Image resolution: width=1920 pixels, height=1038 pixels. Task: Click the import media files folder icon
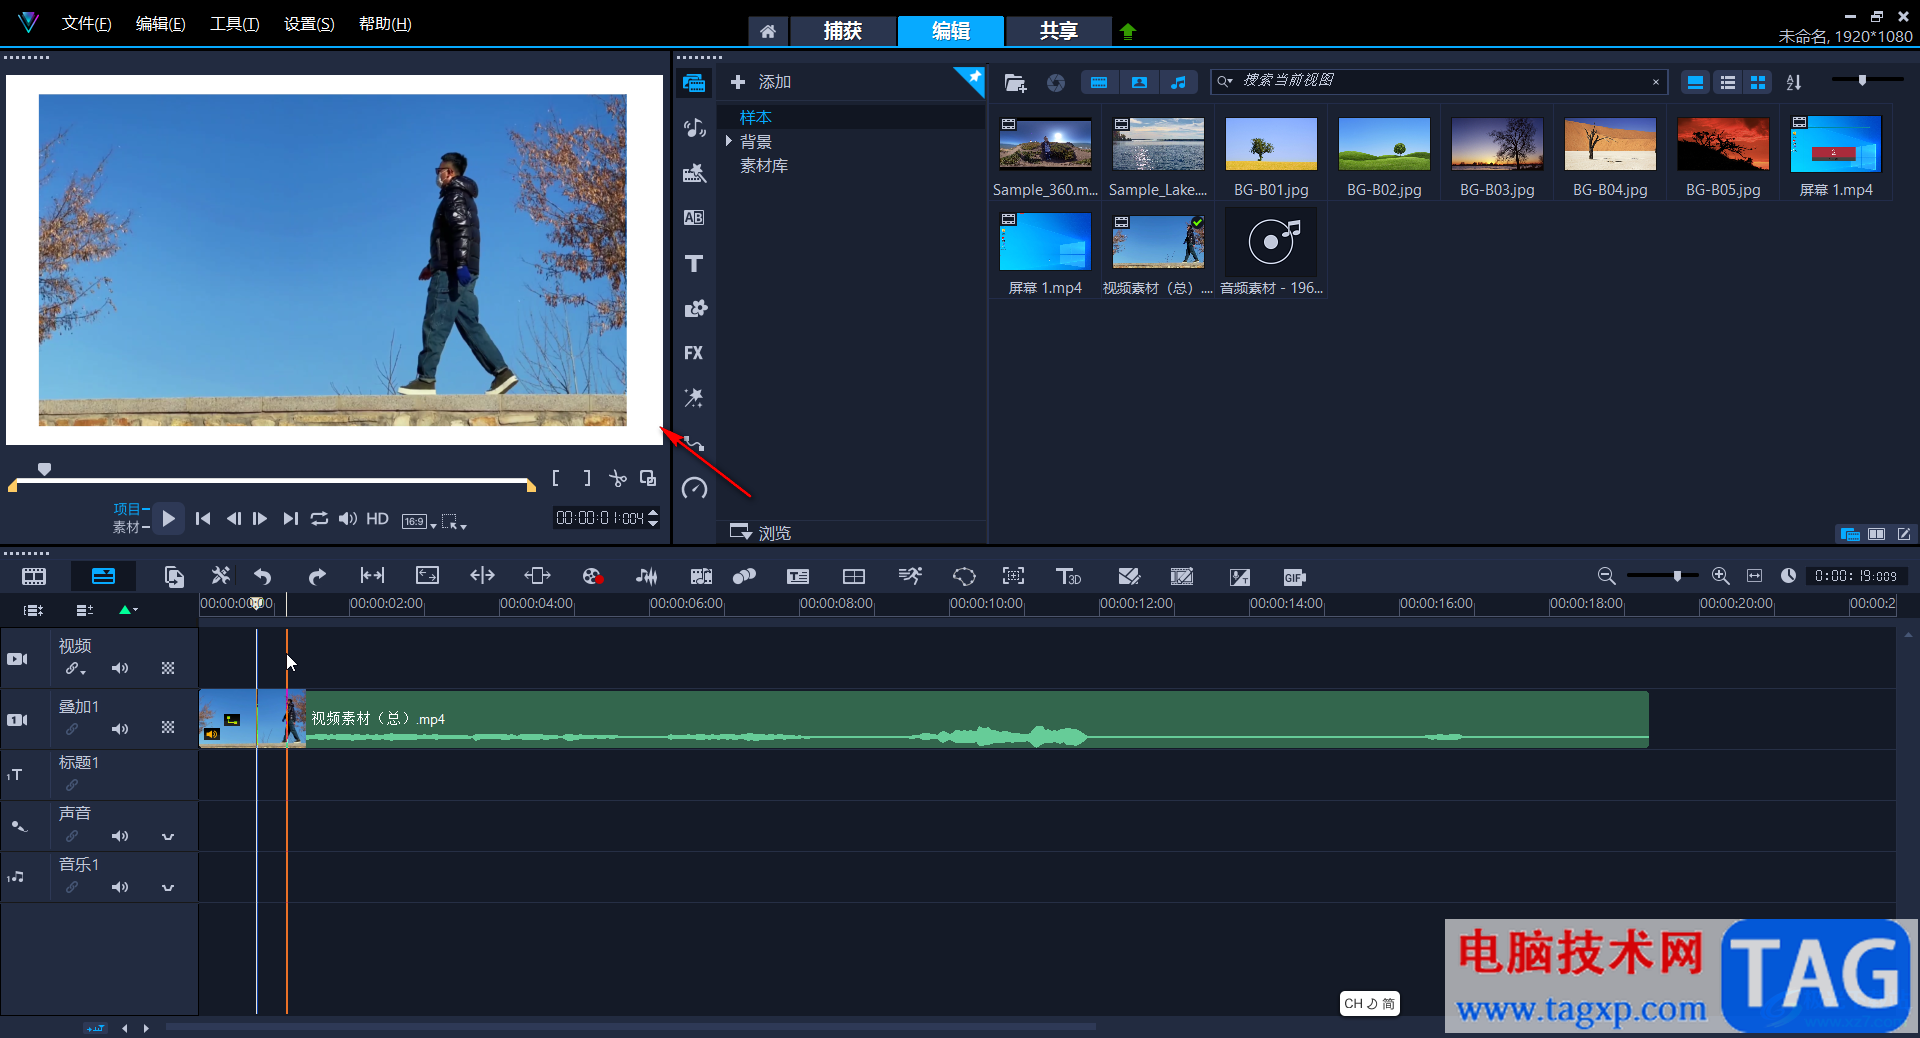pos(1015,83)
